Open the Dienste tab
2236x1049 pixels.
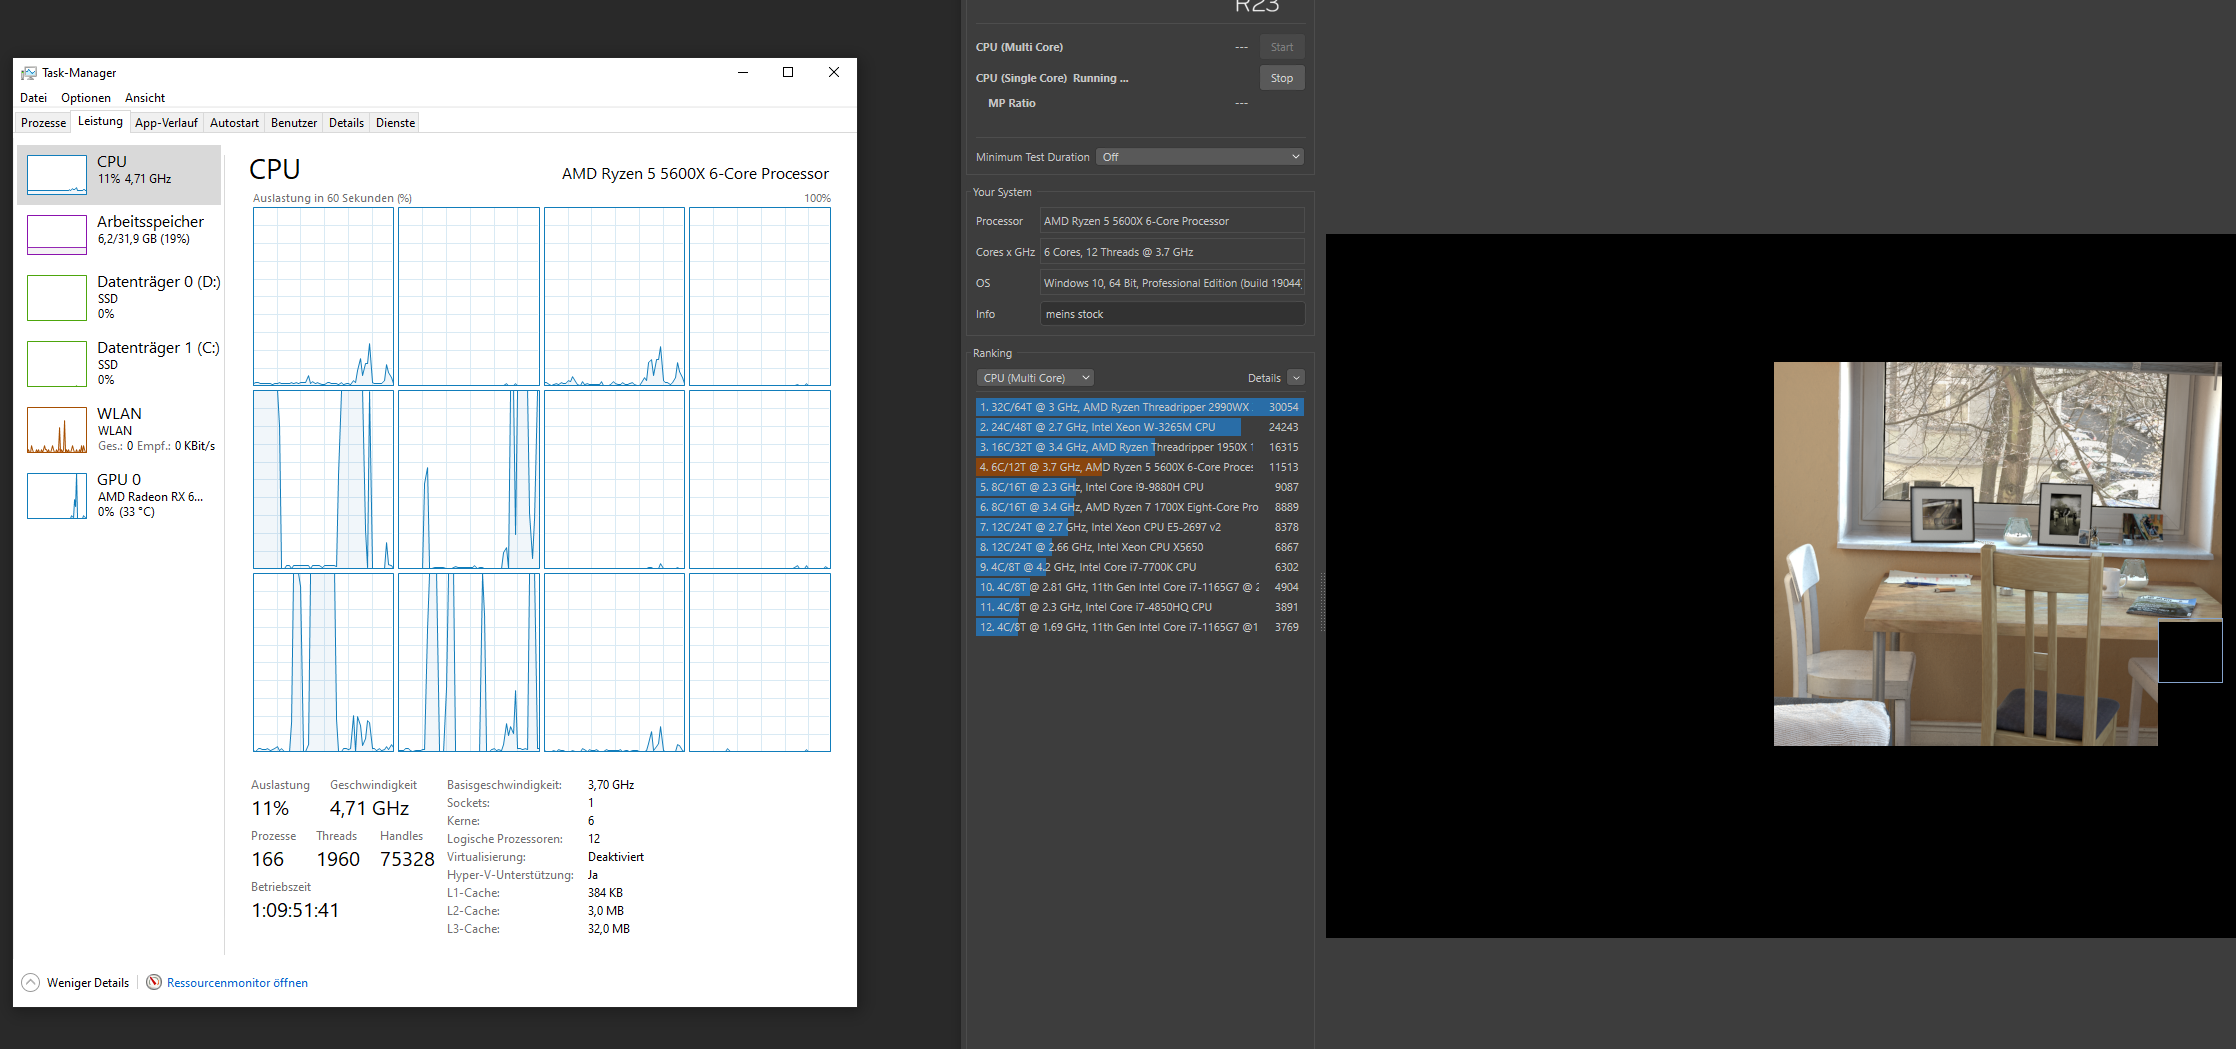coord(395,123)
